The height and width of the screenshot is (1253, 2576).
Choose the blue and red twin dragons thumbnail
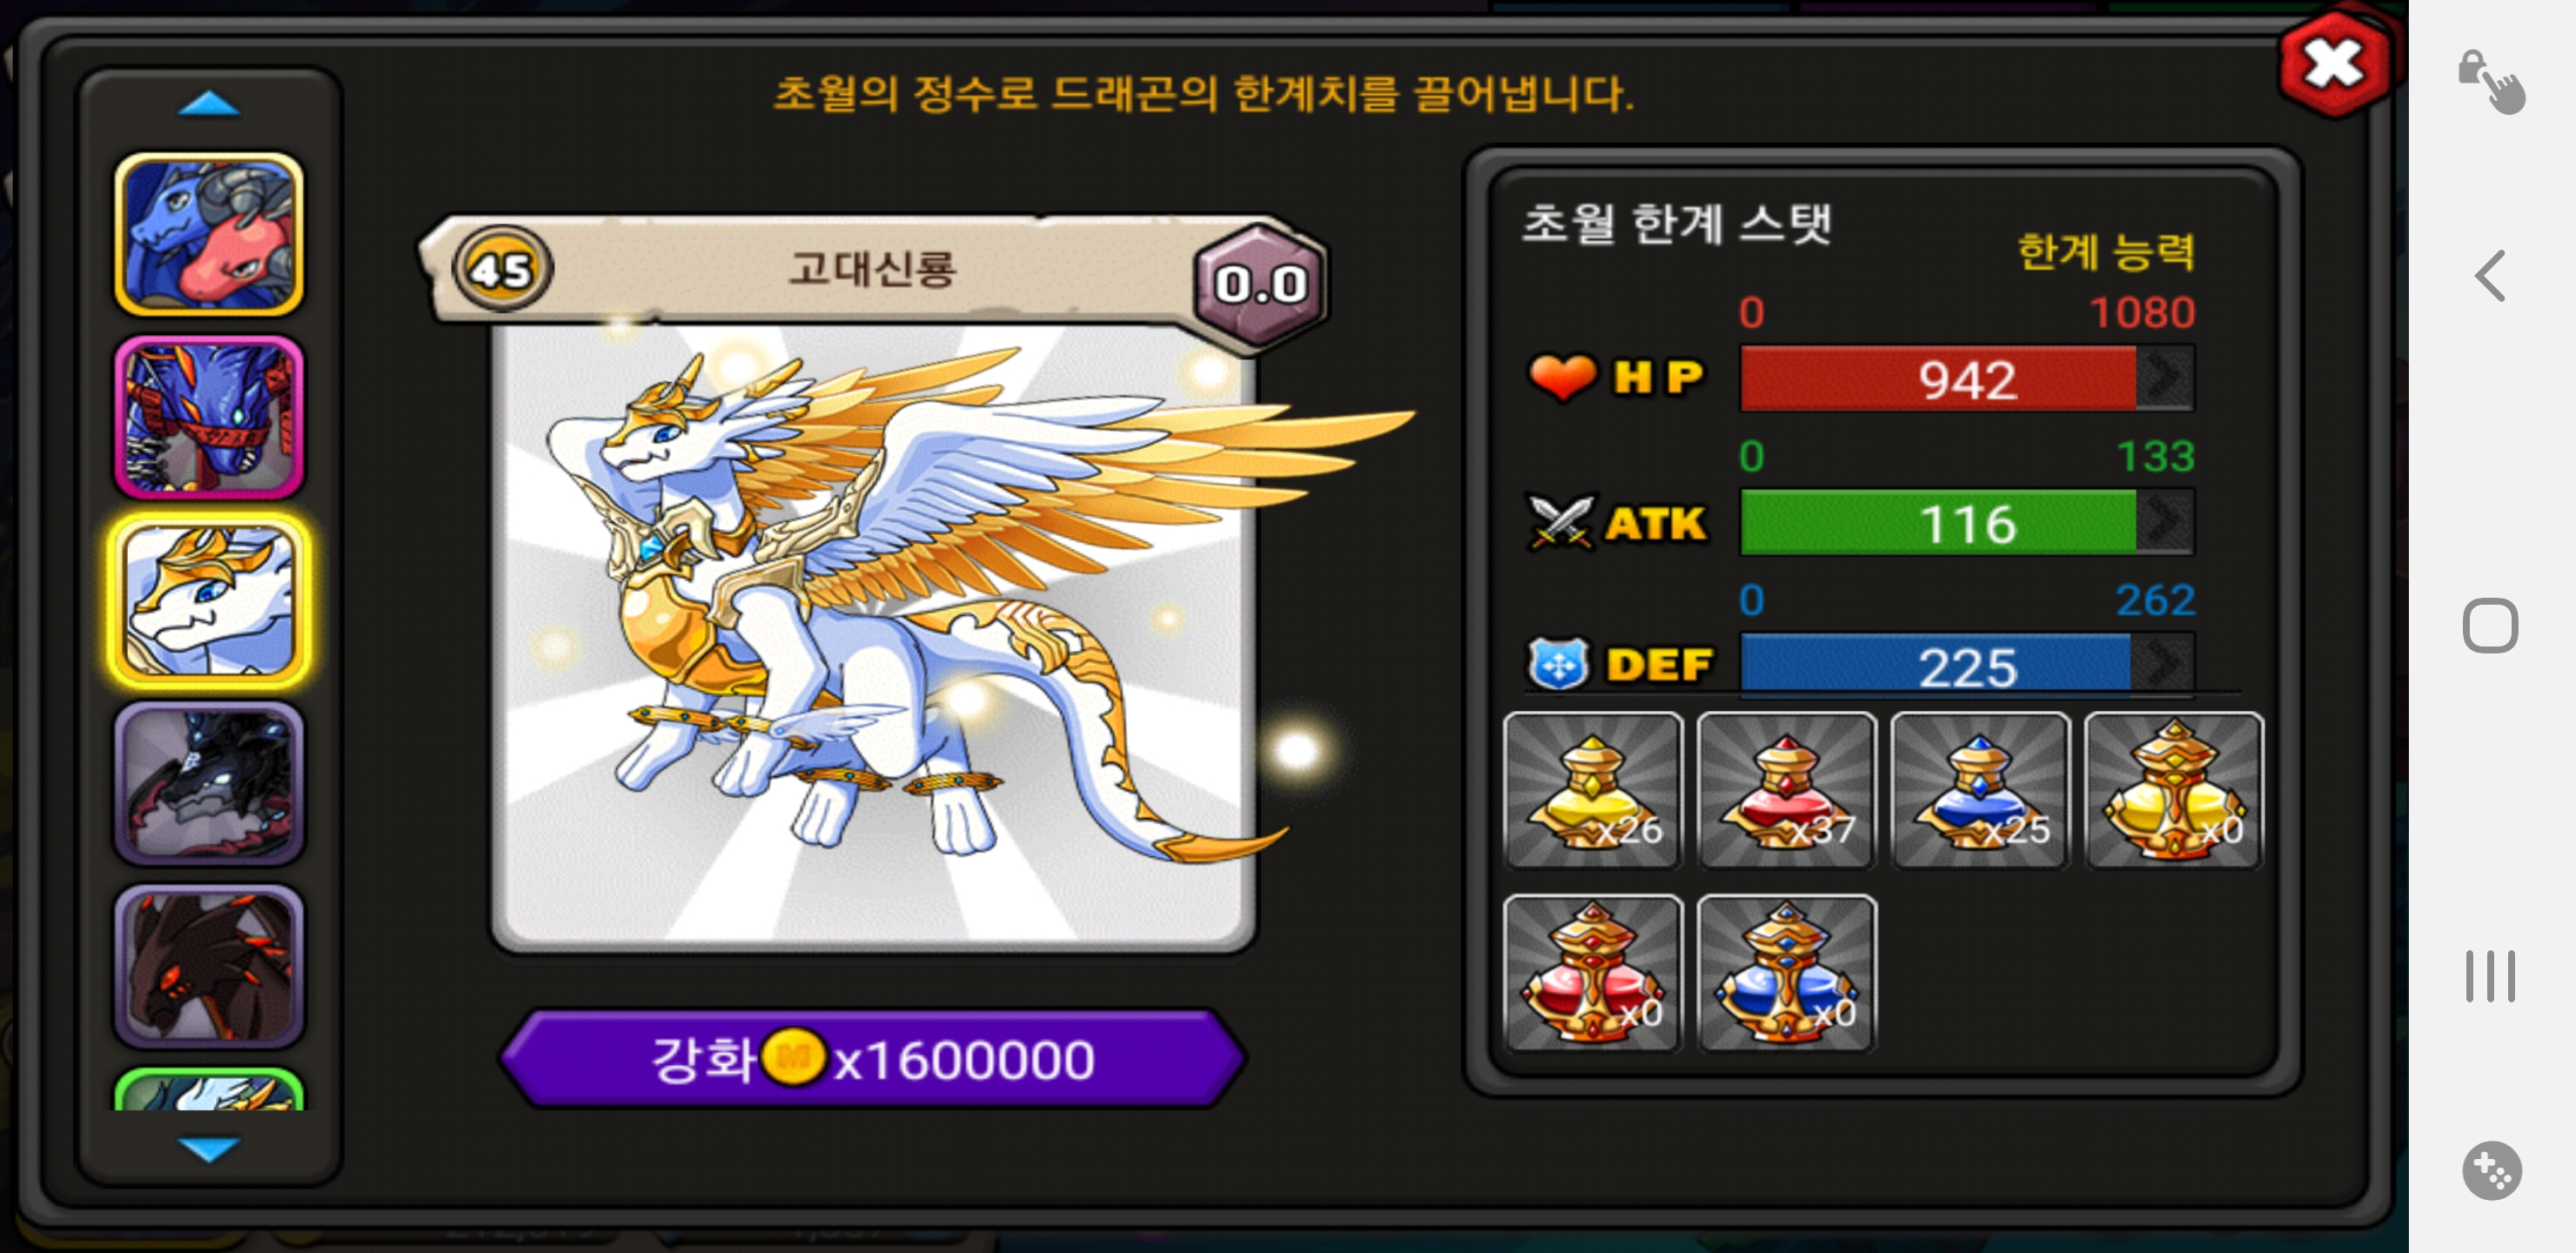[x=208, y=235]
